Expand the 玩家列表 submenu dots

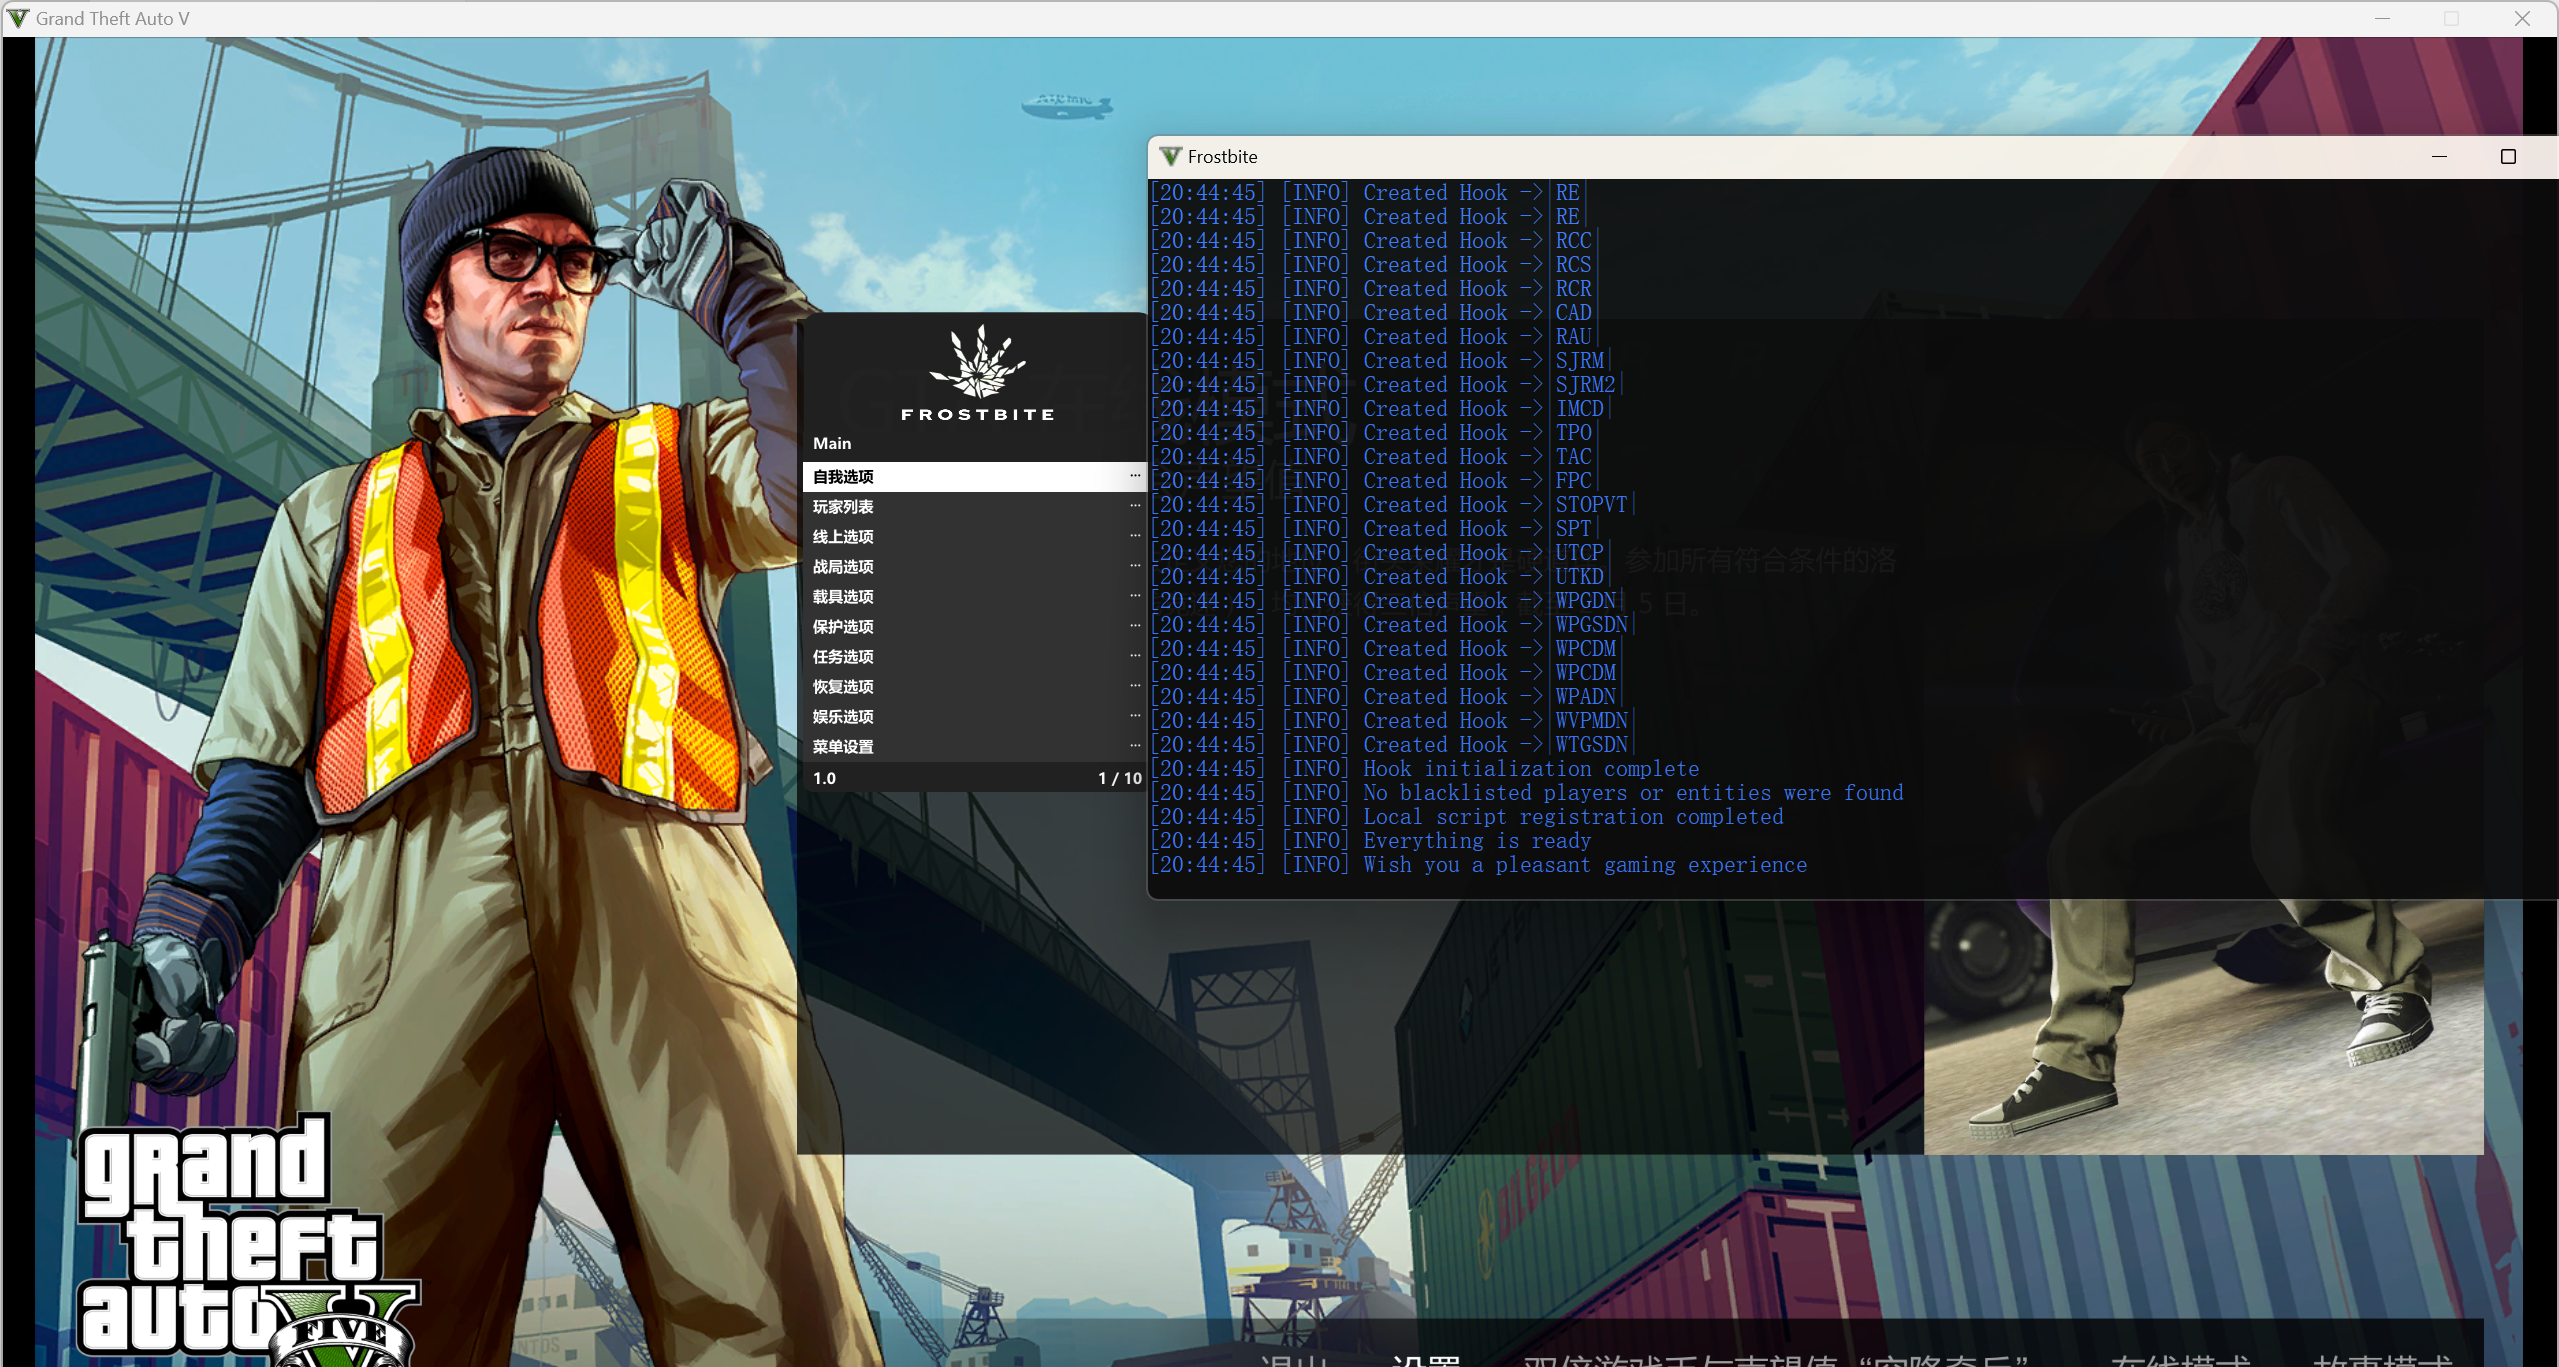click(1135, 506)
